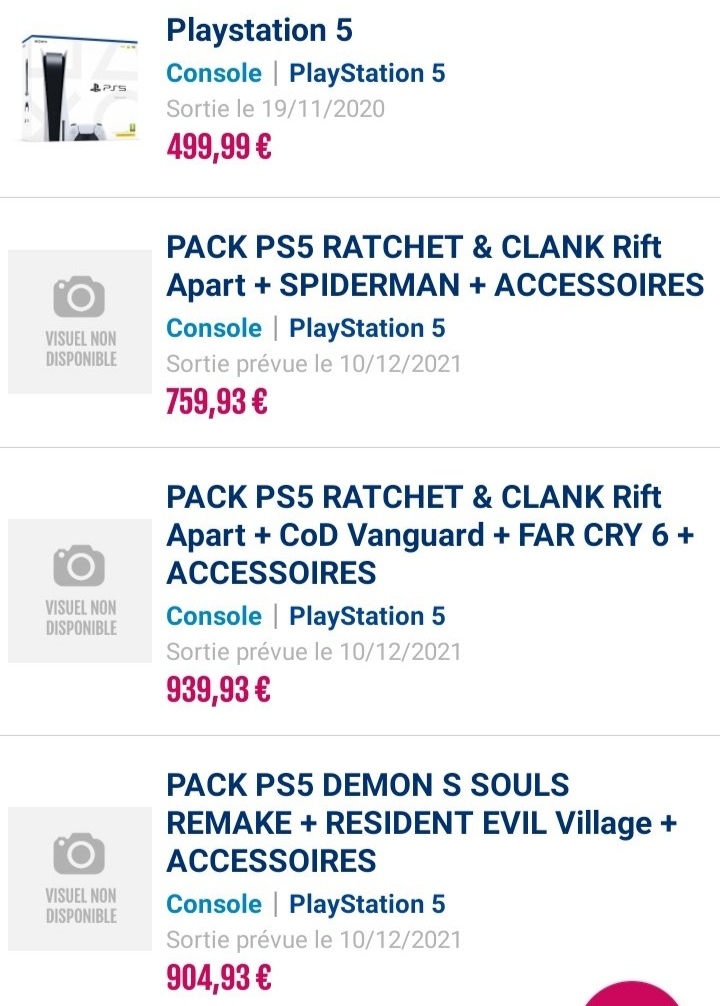Screen dimensions: 720x1006
Task: Select Console link for the Spiderman pack
Action: (x=214, y=328)
